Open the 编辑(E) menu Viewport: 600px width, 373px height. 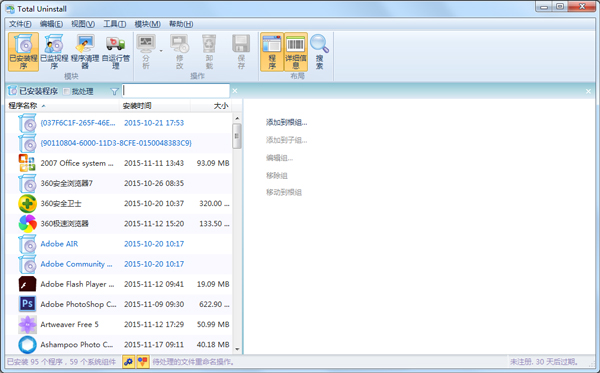[51, 24]
